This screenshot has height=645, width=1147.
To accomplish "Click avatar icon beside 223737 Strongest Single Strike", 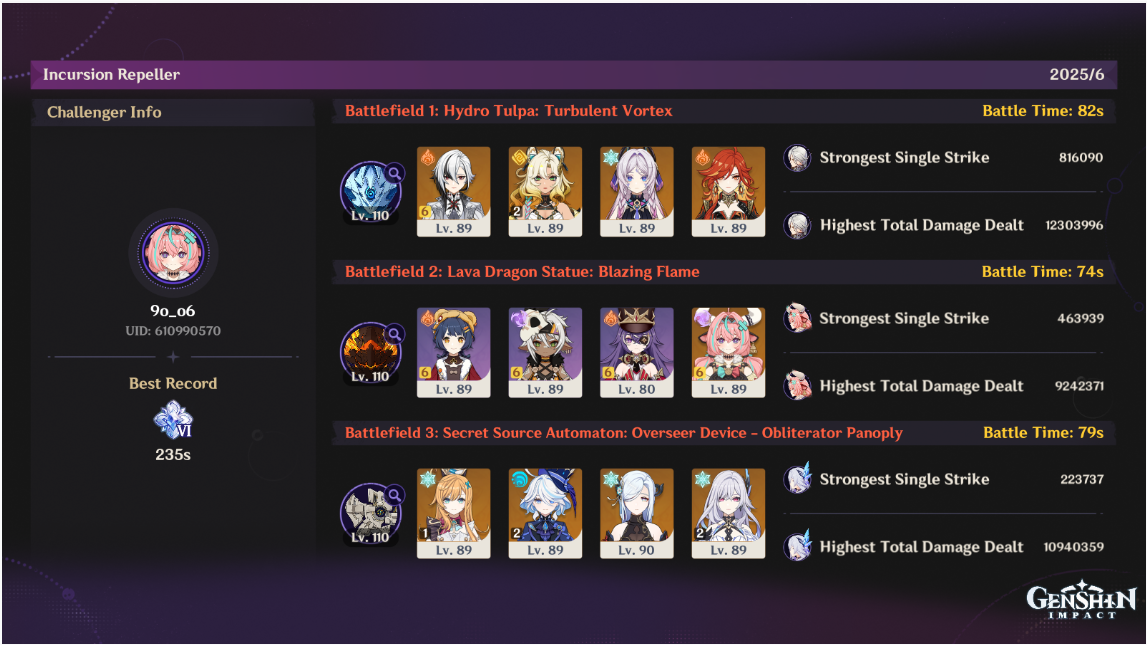I will pos(797,480).
